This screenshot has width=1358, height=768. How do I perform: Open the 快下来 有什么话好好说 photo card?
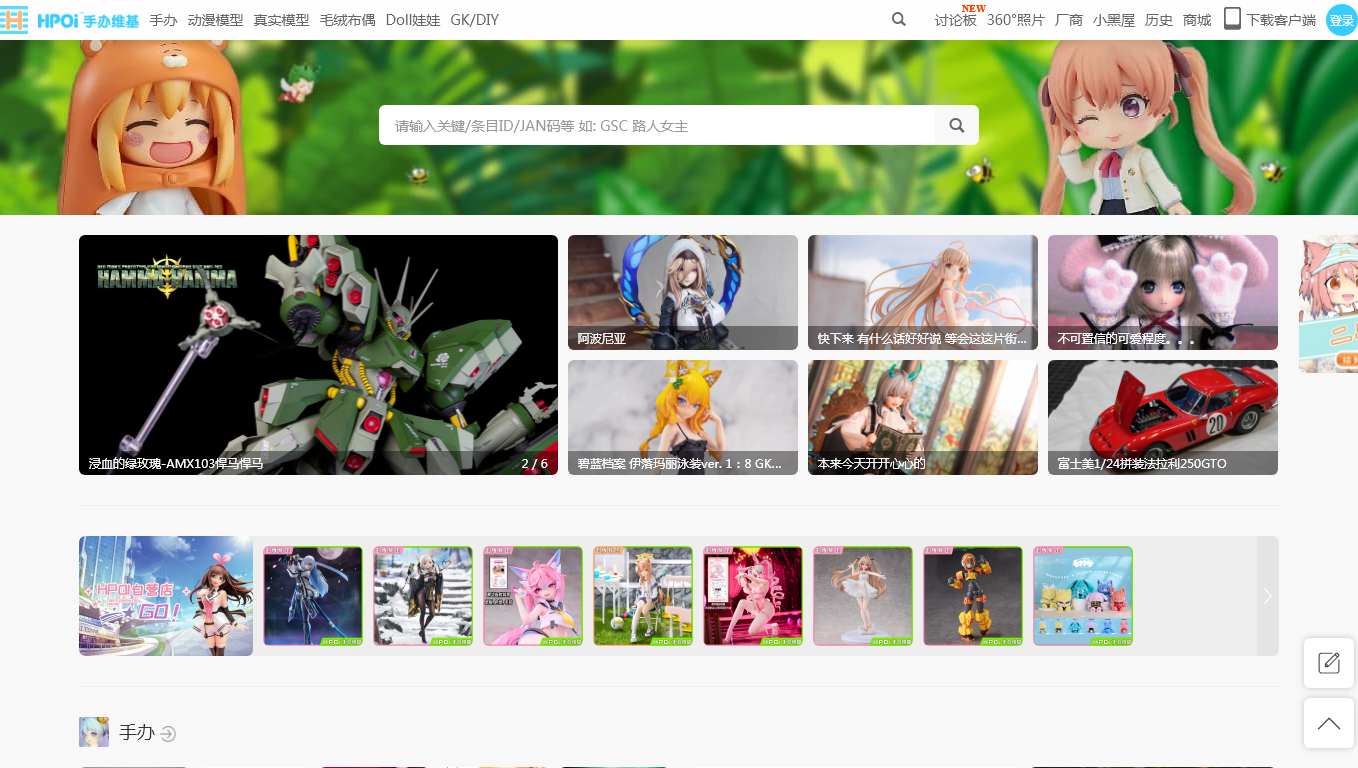pyautogui.click(x=923, y=292)
